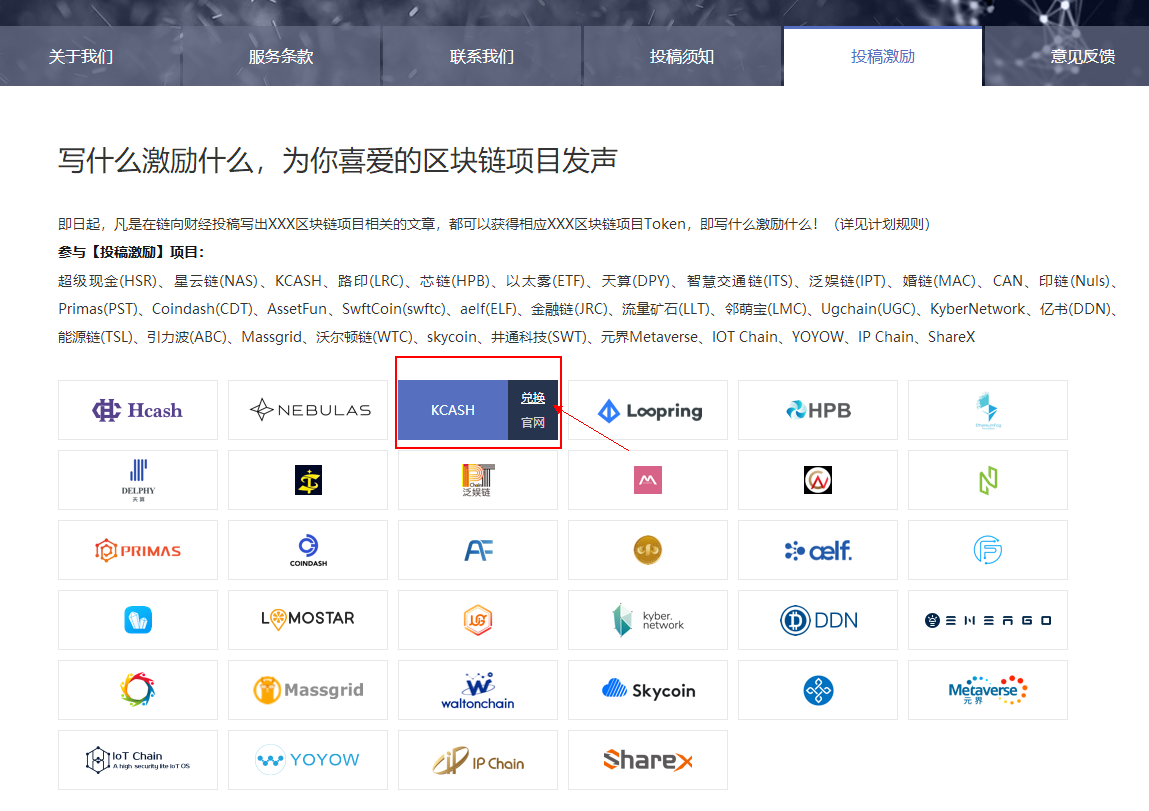Viewport: 1149px width, 811px height.
Task: Click the EthereumFog logo card
Action: 988,410
